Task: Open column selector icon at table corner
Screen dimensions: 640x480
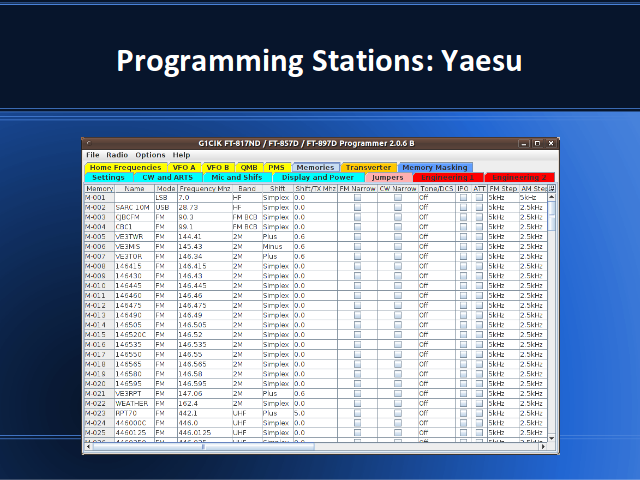Action: click(551, 189)
